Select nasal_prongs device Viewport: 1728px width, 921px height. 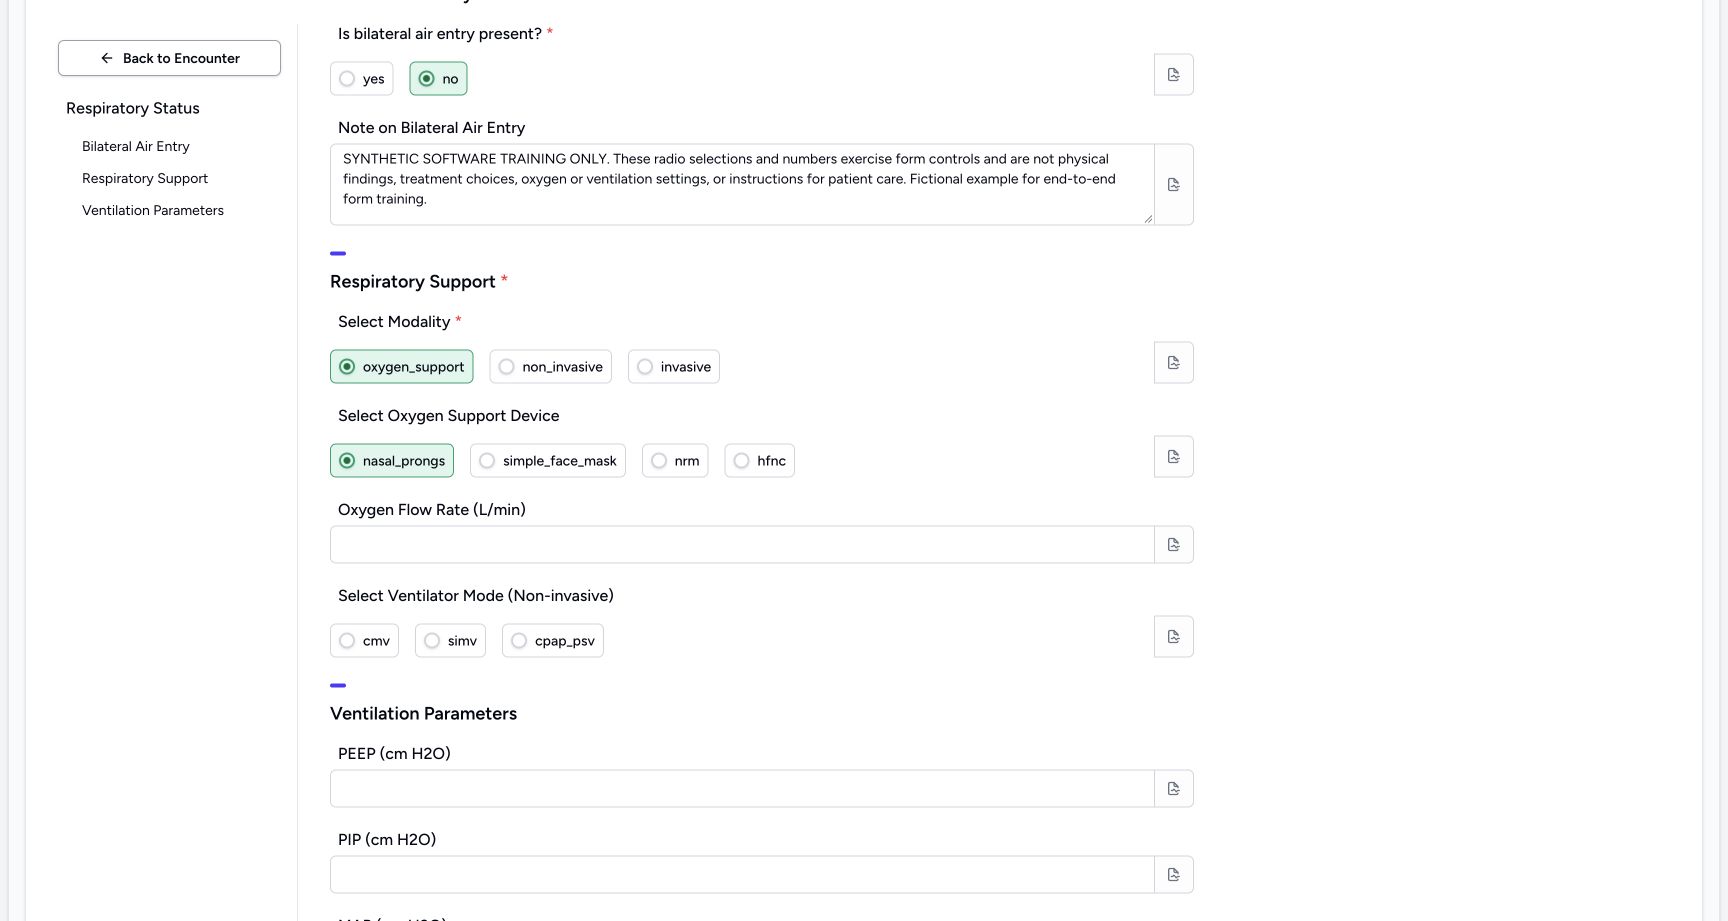392,461
